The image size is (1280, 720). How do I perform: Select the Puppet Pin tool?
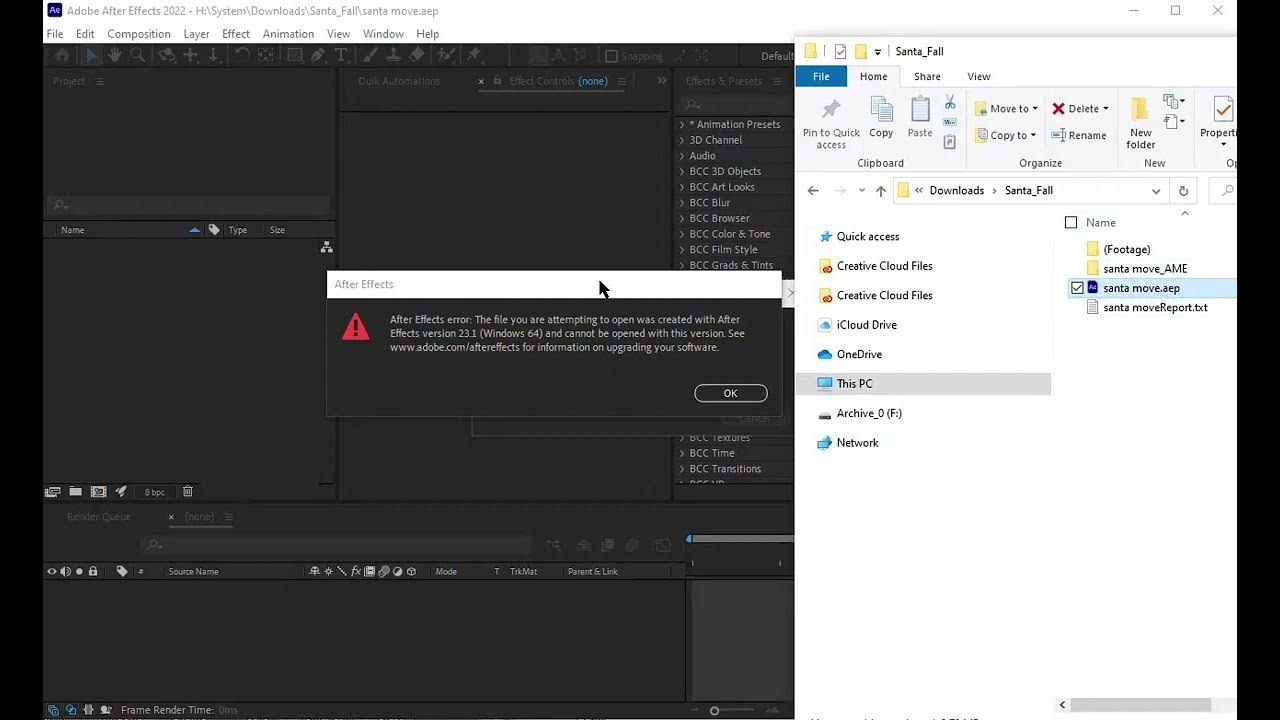coord(473,56)
